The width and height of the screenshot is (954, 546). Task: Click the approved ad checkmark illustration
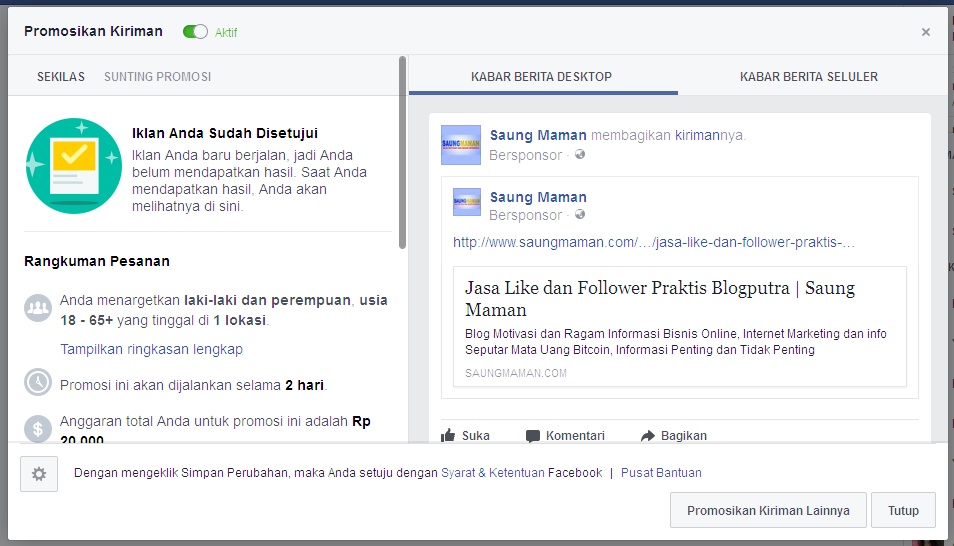point(74,166)
